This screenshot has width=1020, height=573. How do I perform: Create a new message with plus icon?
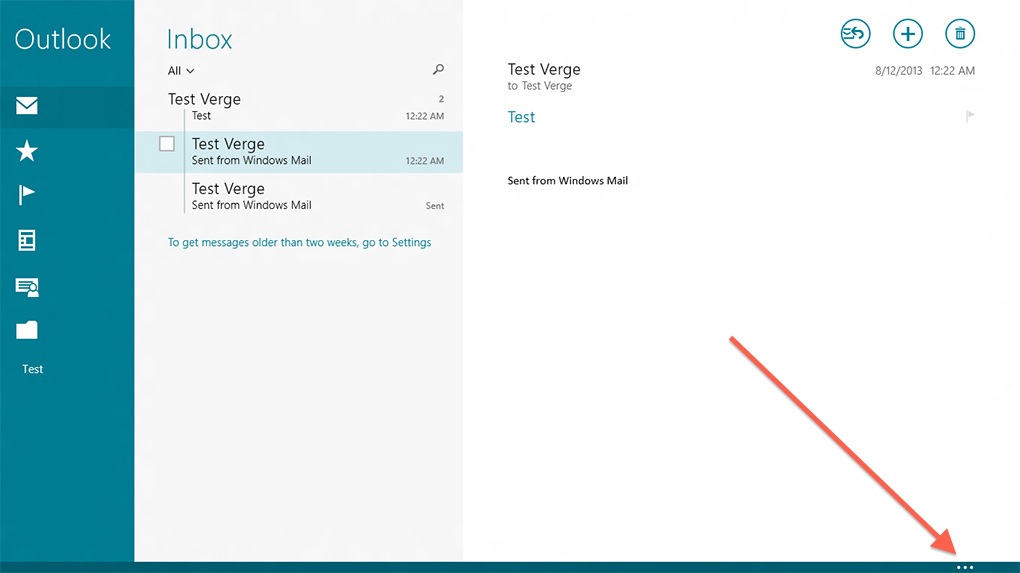pos(907,34)
